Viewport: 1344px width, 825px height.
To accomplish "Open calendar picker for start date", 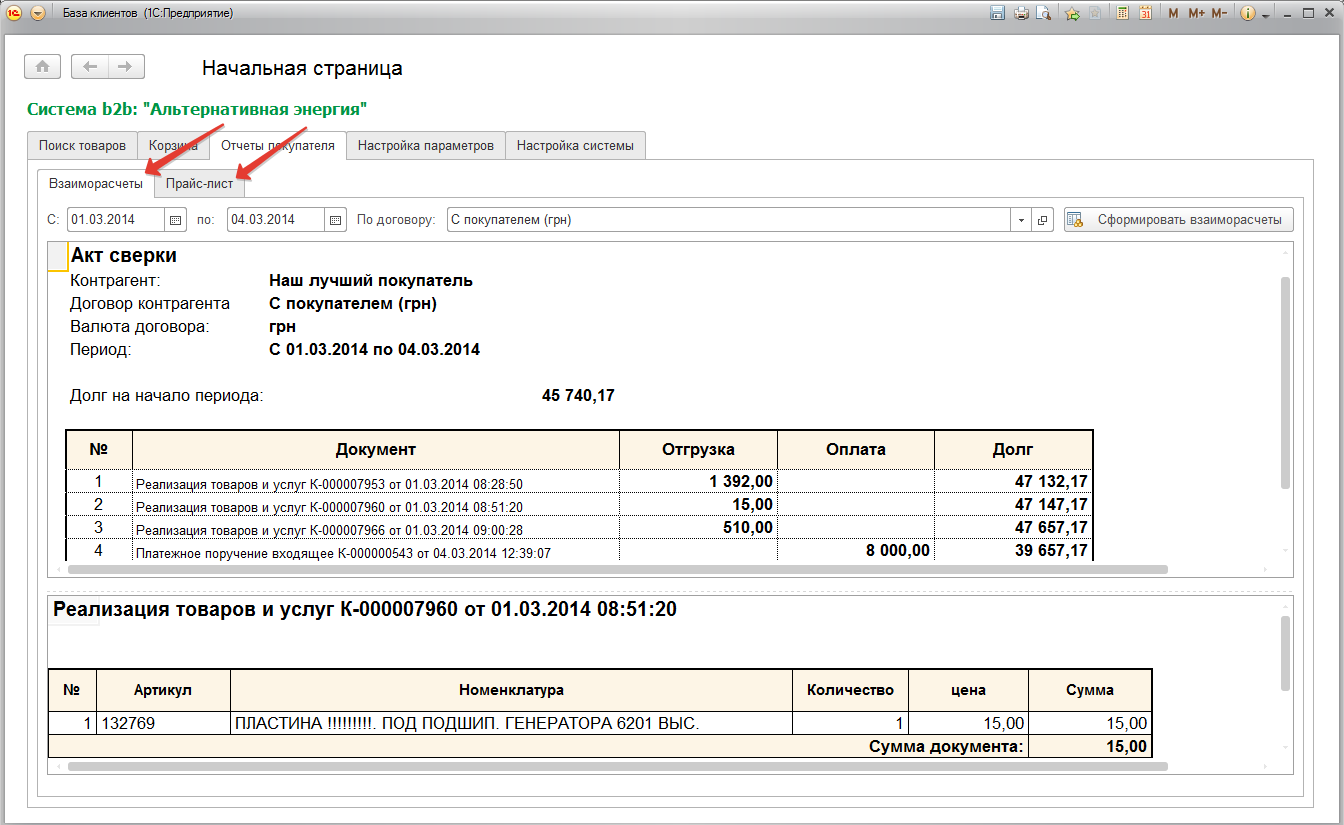I will point(175,220).
